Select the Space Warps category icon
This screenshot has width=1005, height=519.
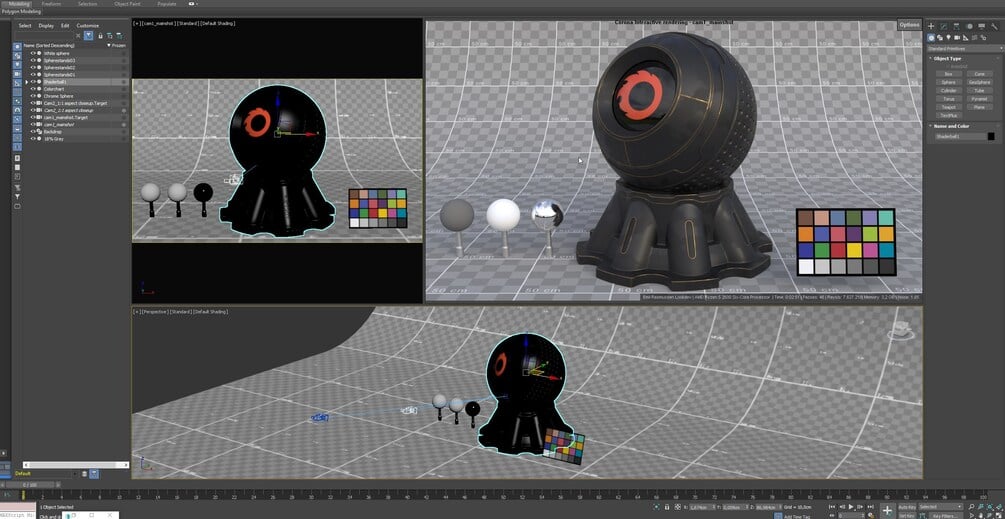(974, 38)
